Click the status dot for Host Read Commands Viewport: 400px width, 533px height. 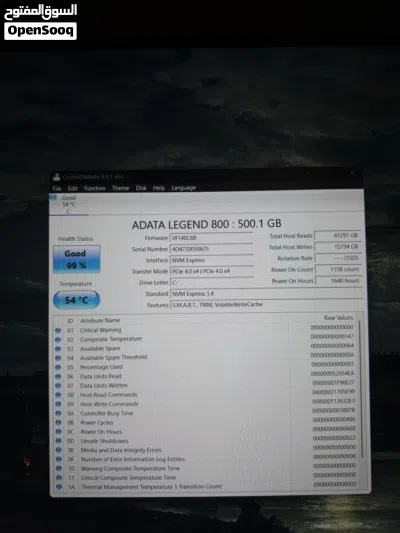(58, 395)
